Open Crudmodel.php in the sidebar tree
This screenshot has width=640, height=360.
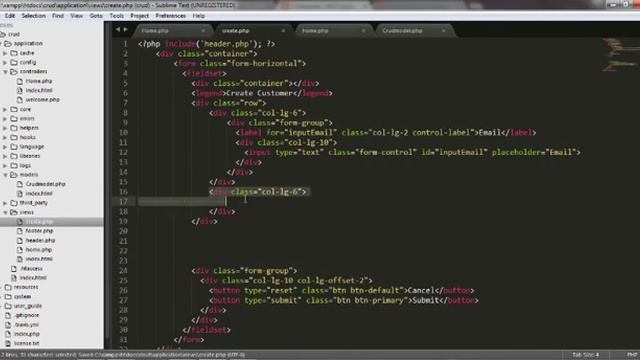click(45, 184)
